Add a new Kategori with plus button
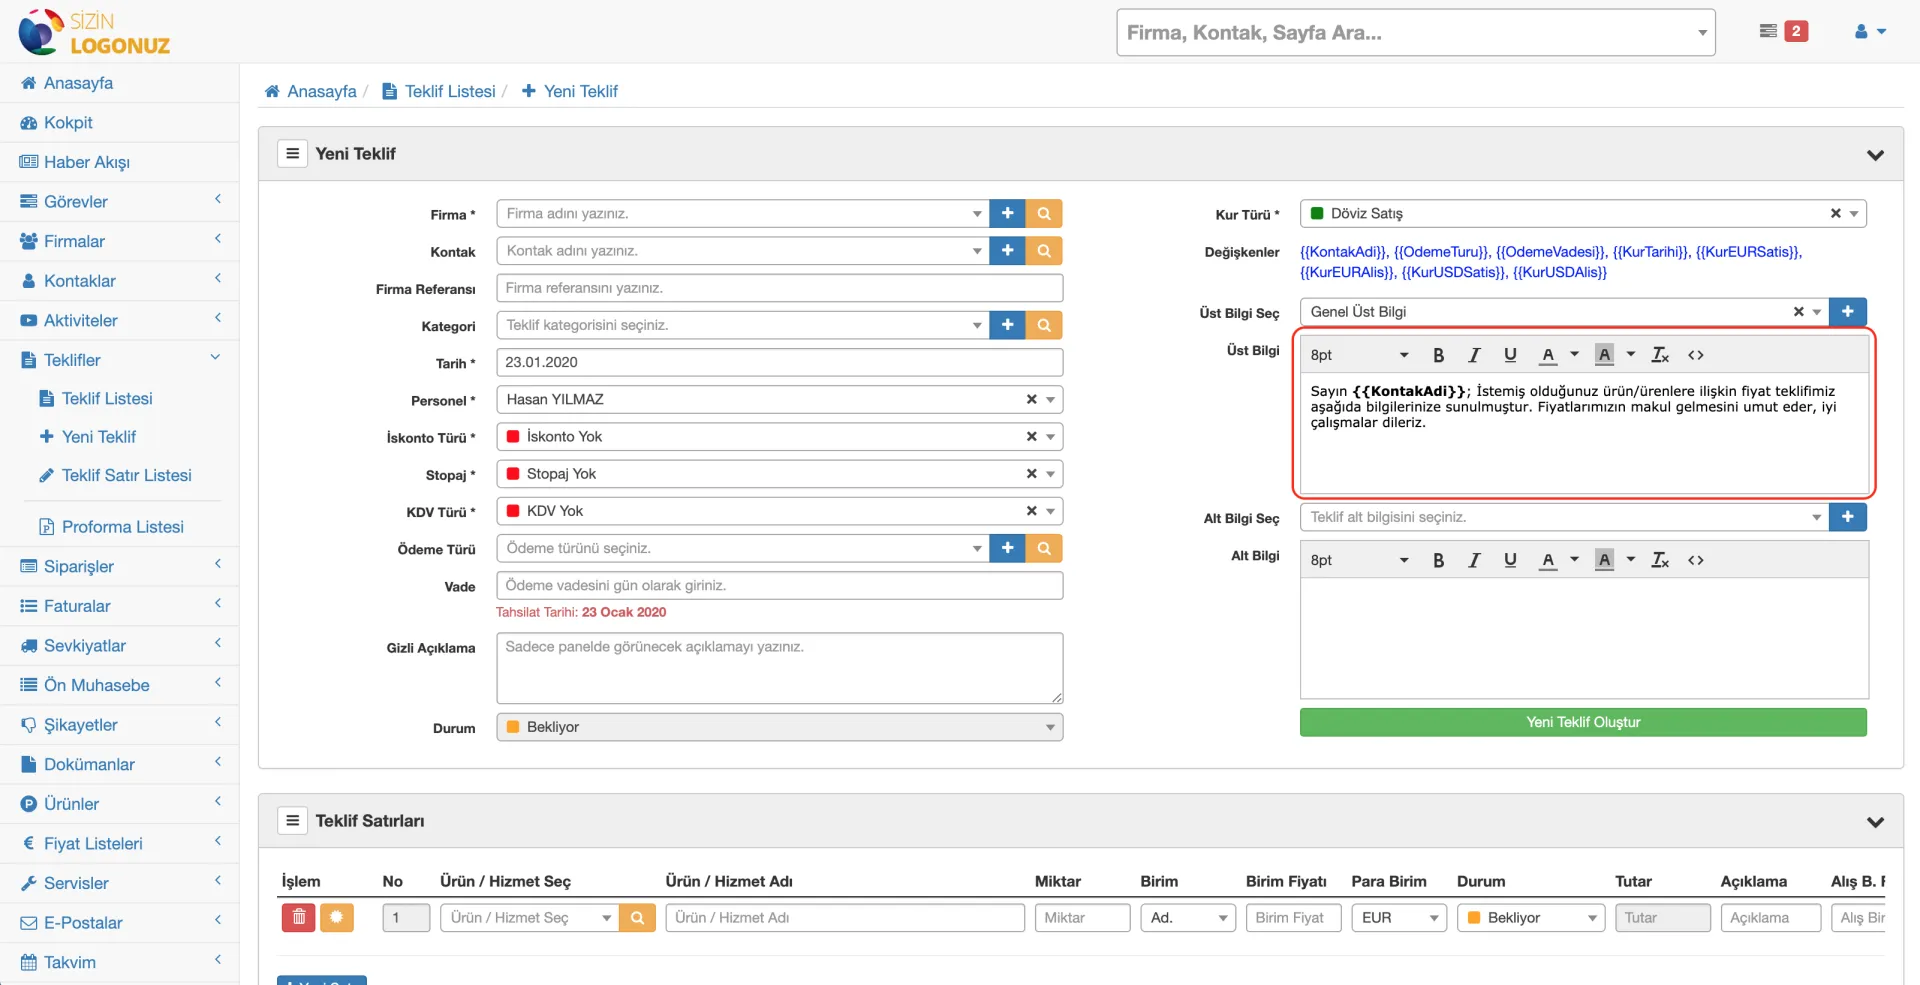 coord(1007,324)
